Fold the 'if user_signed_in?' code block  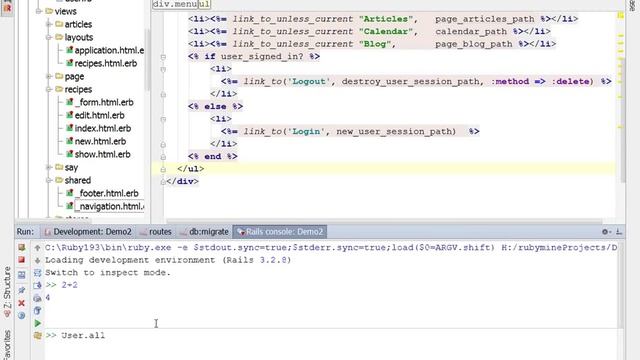click(163, 57)
